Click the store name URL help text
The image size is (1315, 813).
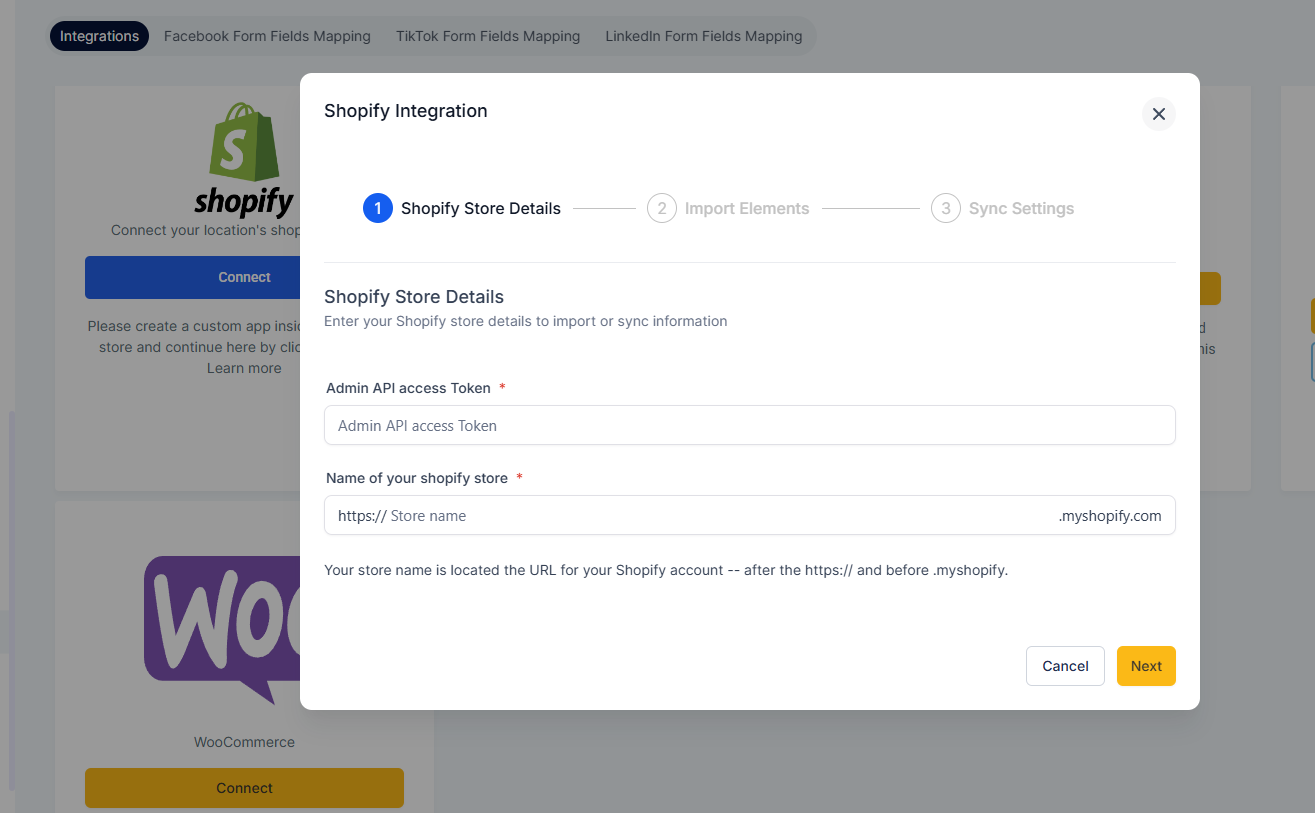tap(666, 571)
